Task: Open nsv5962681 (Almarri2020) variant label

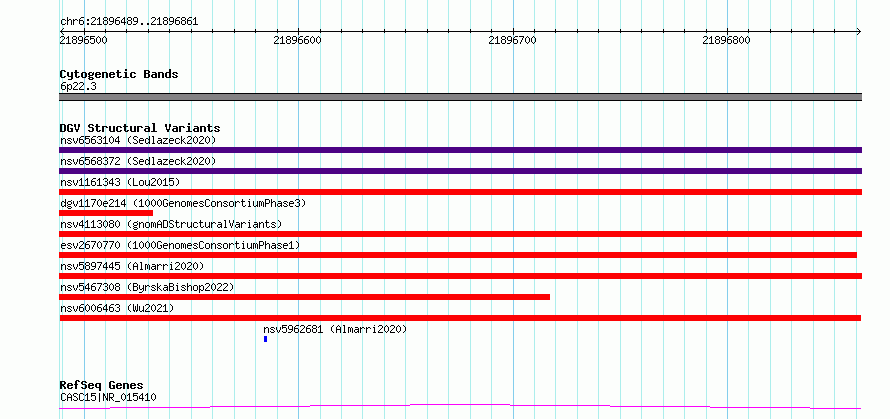Action: (x=335, y=329)
